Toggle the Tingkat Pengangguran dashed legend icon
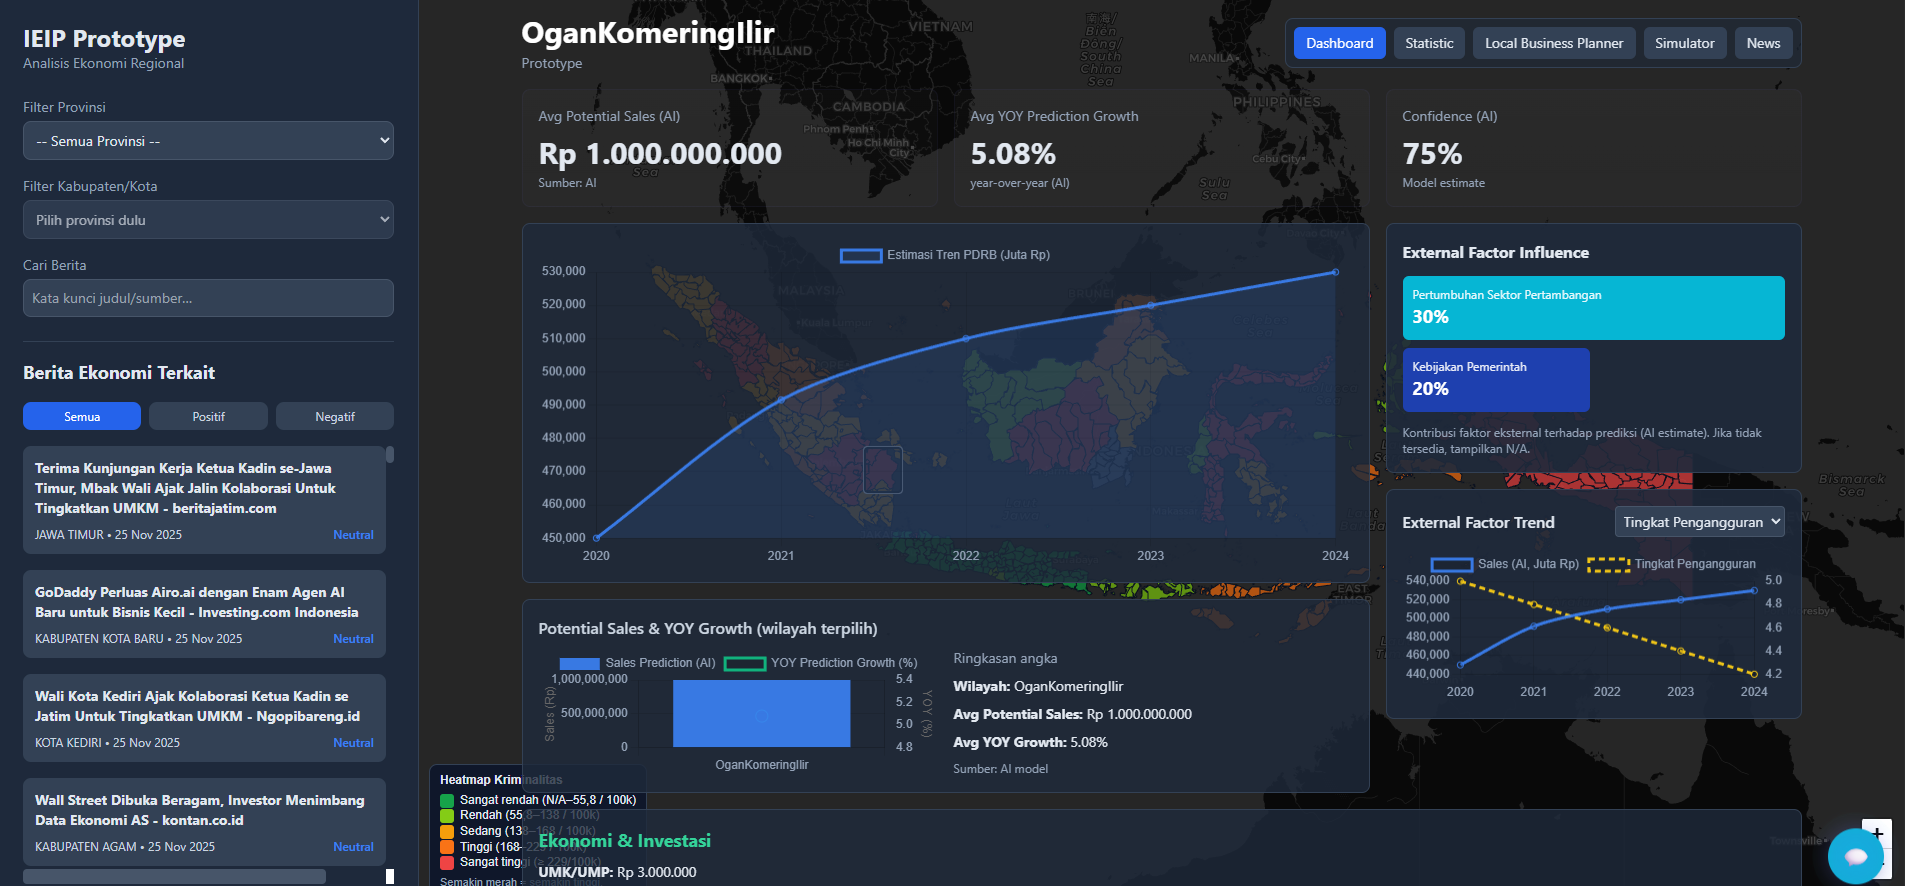Screen dimensions: 1905x886 (1607, 564)
